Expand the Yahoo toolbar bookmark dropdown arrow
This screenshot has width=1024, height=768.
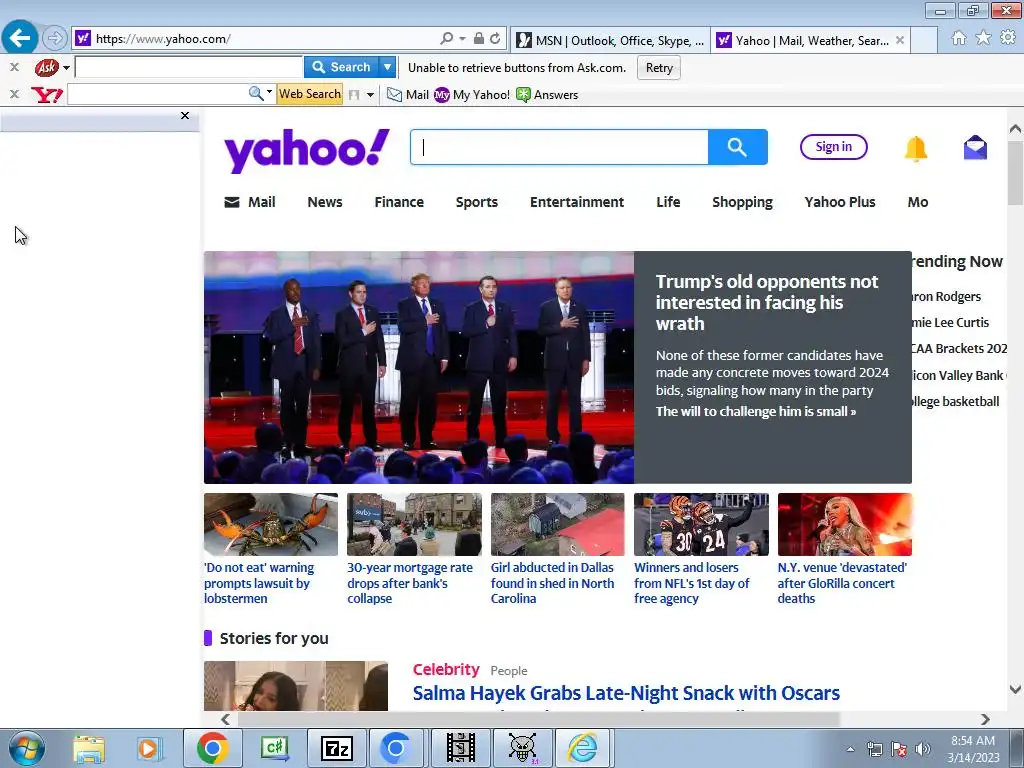click(370, 95)
